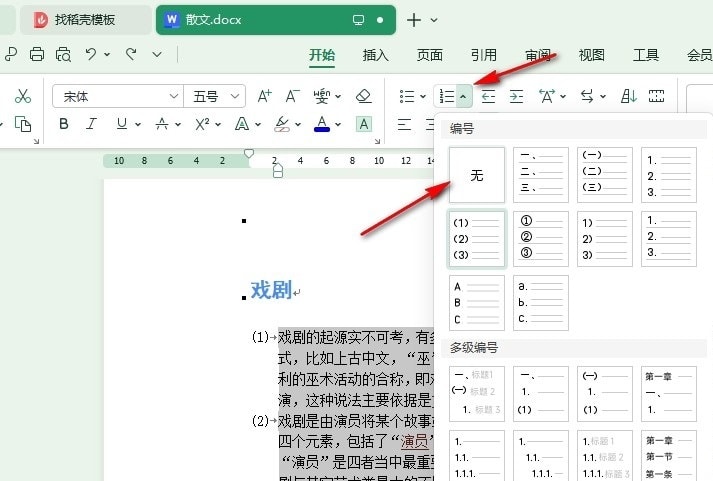
Task: Click the text effects outlined A icon
Action: pyautogui.click(x=242, y=124)
